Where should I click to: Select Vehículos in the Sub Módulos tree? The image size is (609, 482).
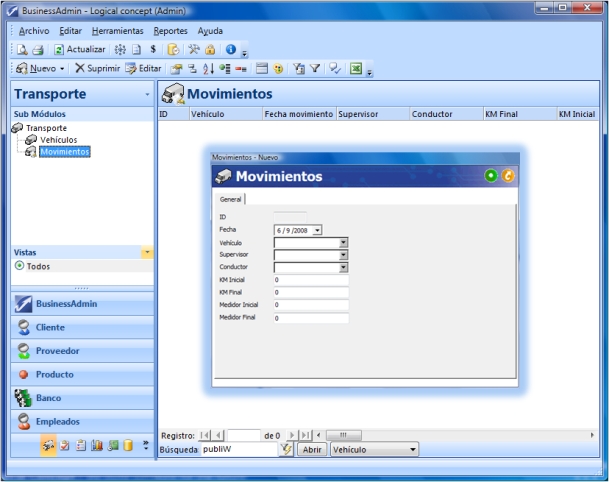(x=60, y=140)
